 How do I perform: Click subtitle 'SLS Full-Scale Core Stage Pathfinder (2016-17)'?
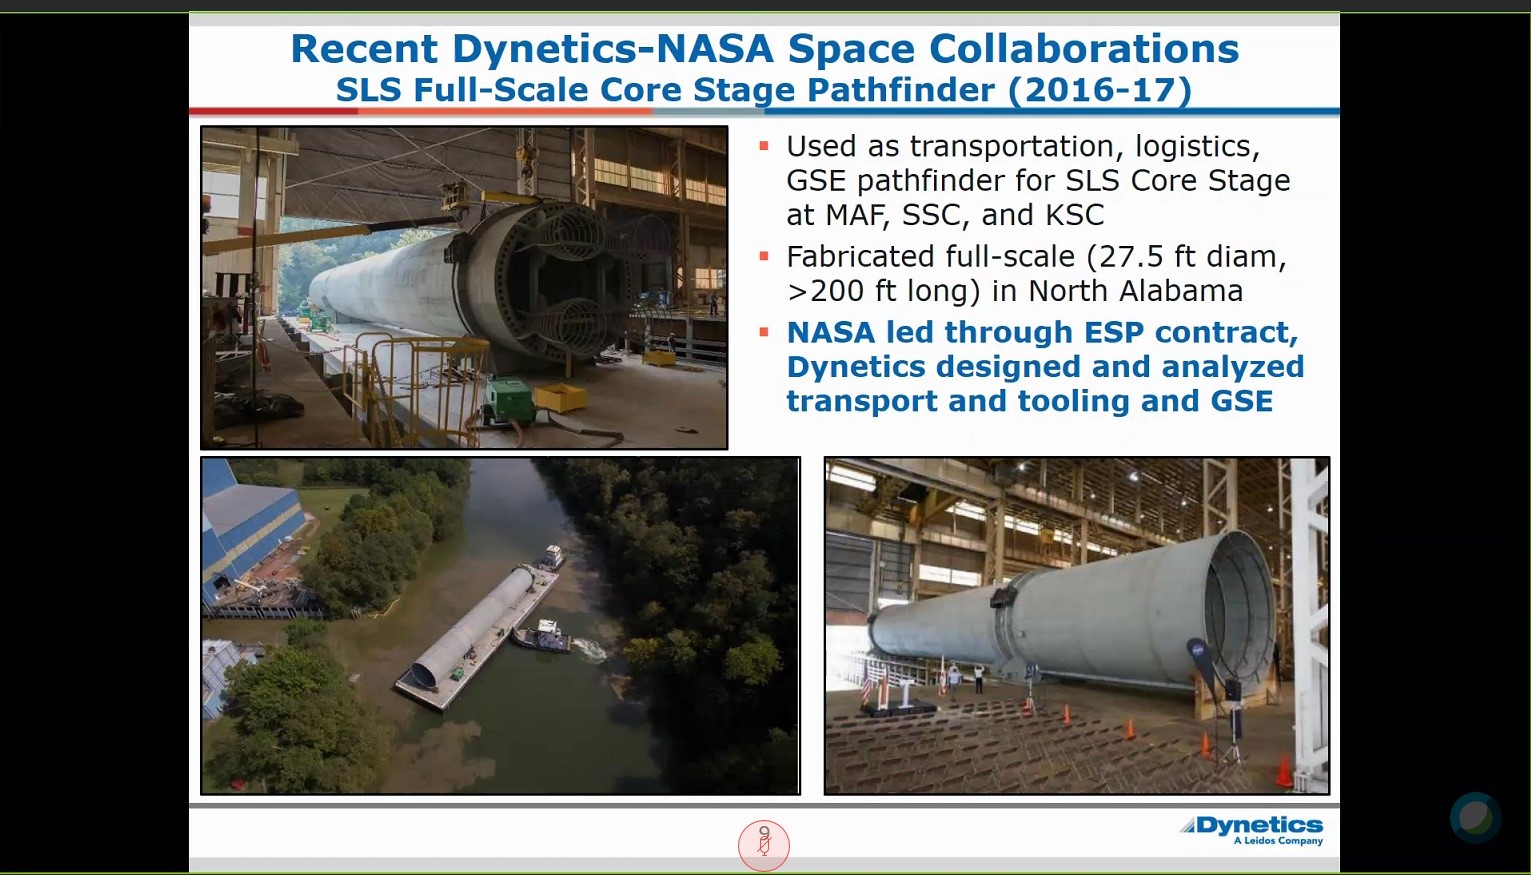764,90
